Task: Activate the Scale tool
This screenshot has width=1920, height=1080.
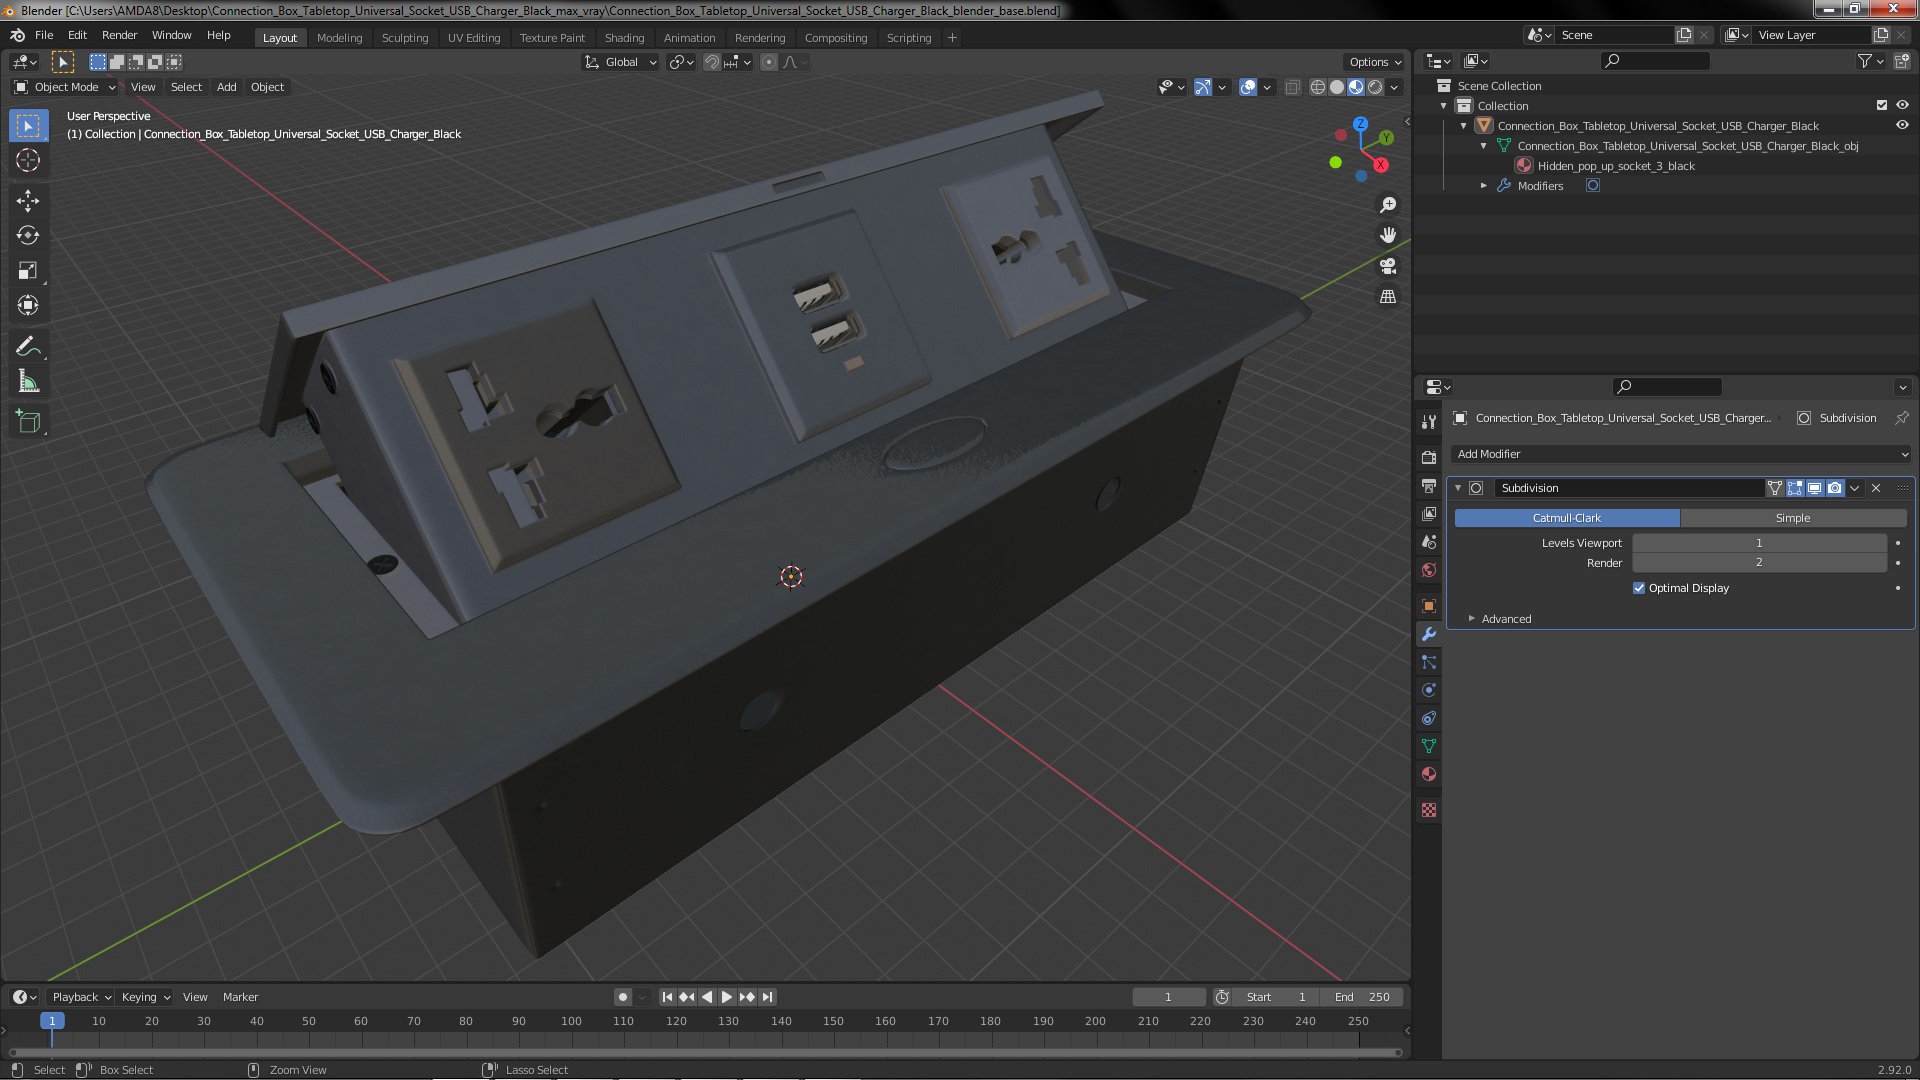Action: tap(28, 271)
